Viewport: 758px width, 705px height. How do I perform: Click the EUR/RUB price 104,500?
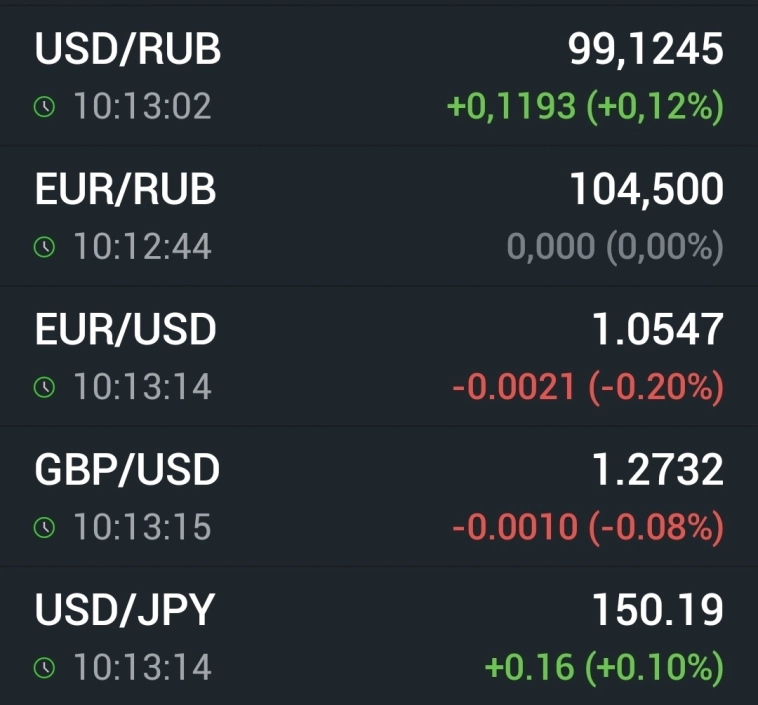point(646,190)
